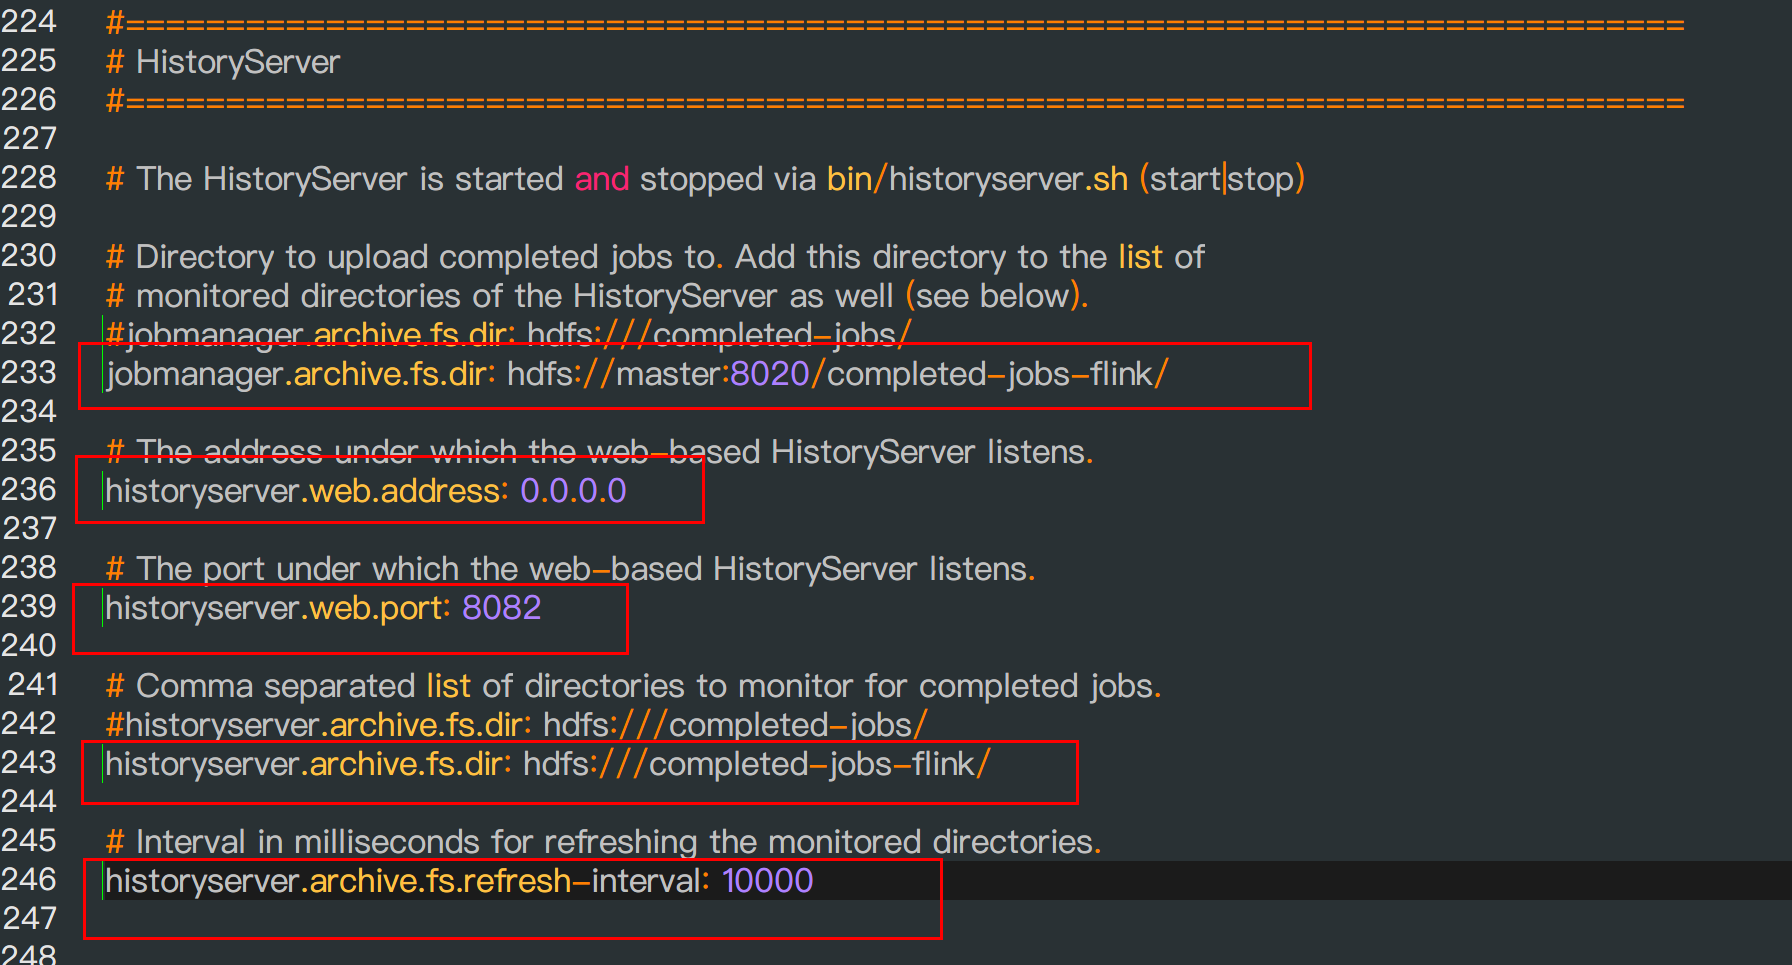Click the word 'and' on line 228

pos(602,179)
